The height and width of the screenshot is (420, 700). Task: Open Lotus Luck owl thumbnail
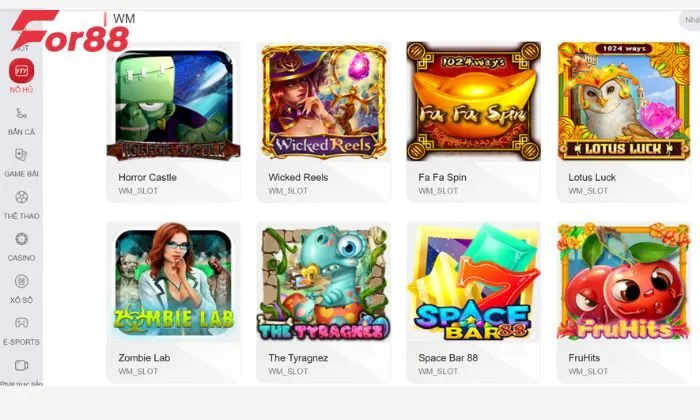click(624, 101)
